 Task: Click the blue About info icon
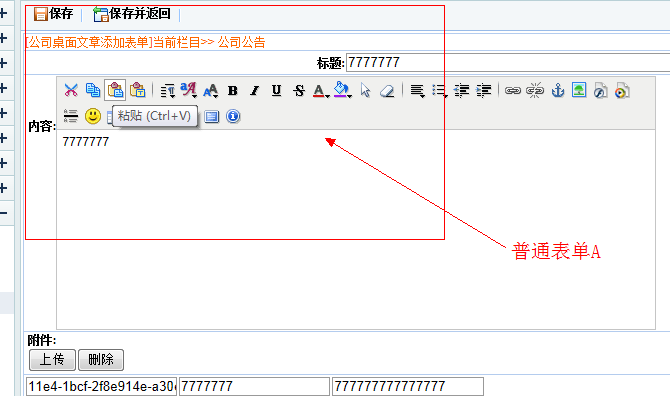pyautogui.click(x=233, y=116)
